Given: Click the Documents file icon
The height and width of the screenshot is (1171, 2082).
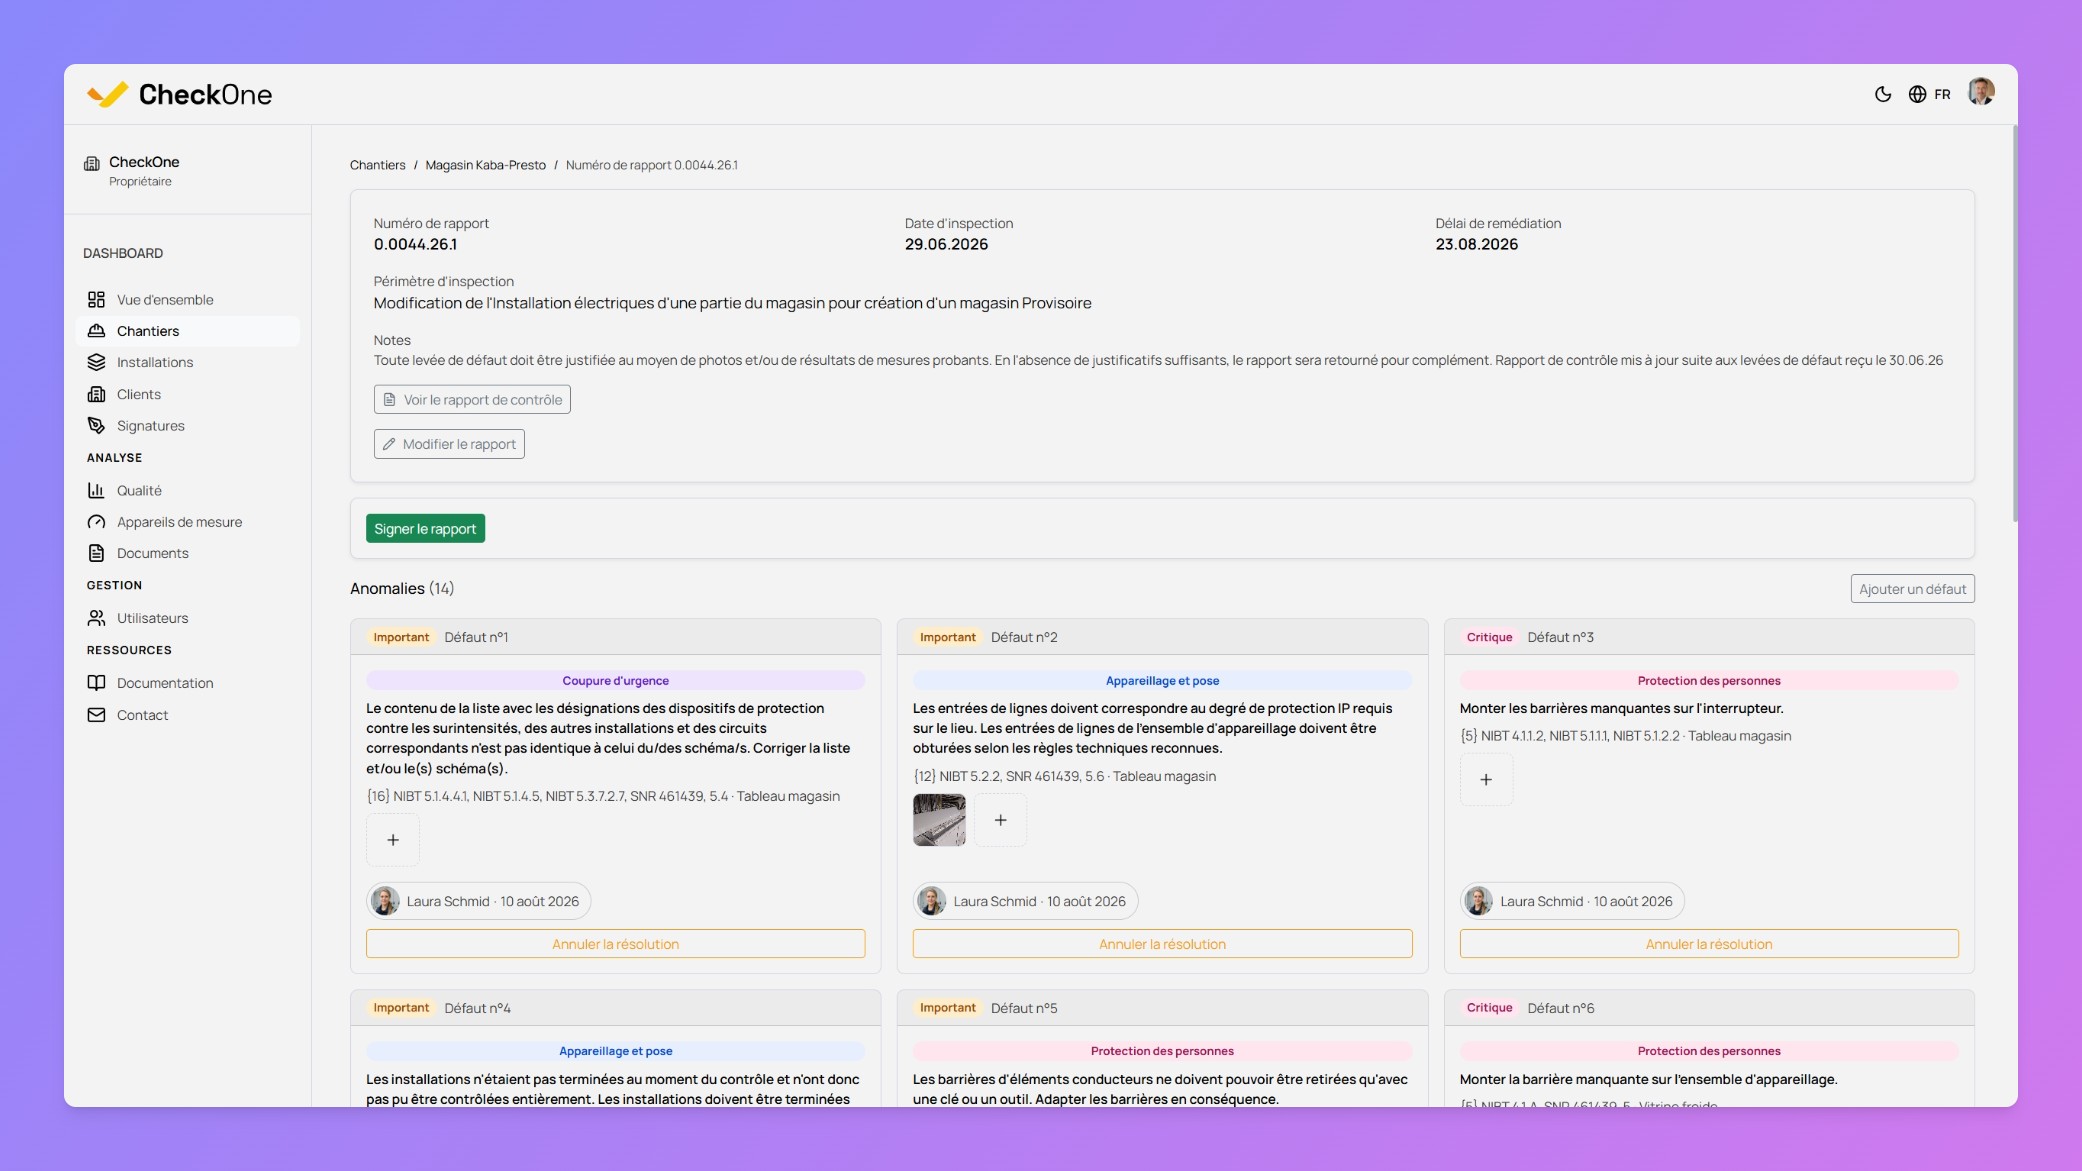Looking at the screenshot, I should click(96, 553).
